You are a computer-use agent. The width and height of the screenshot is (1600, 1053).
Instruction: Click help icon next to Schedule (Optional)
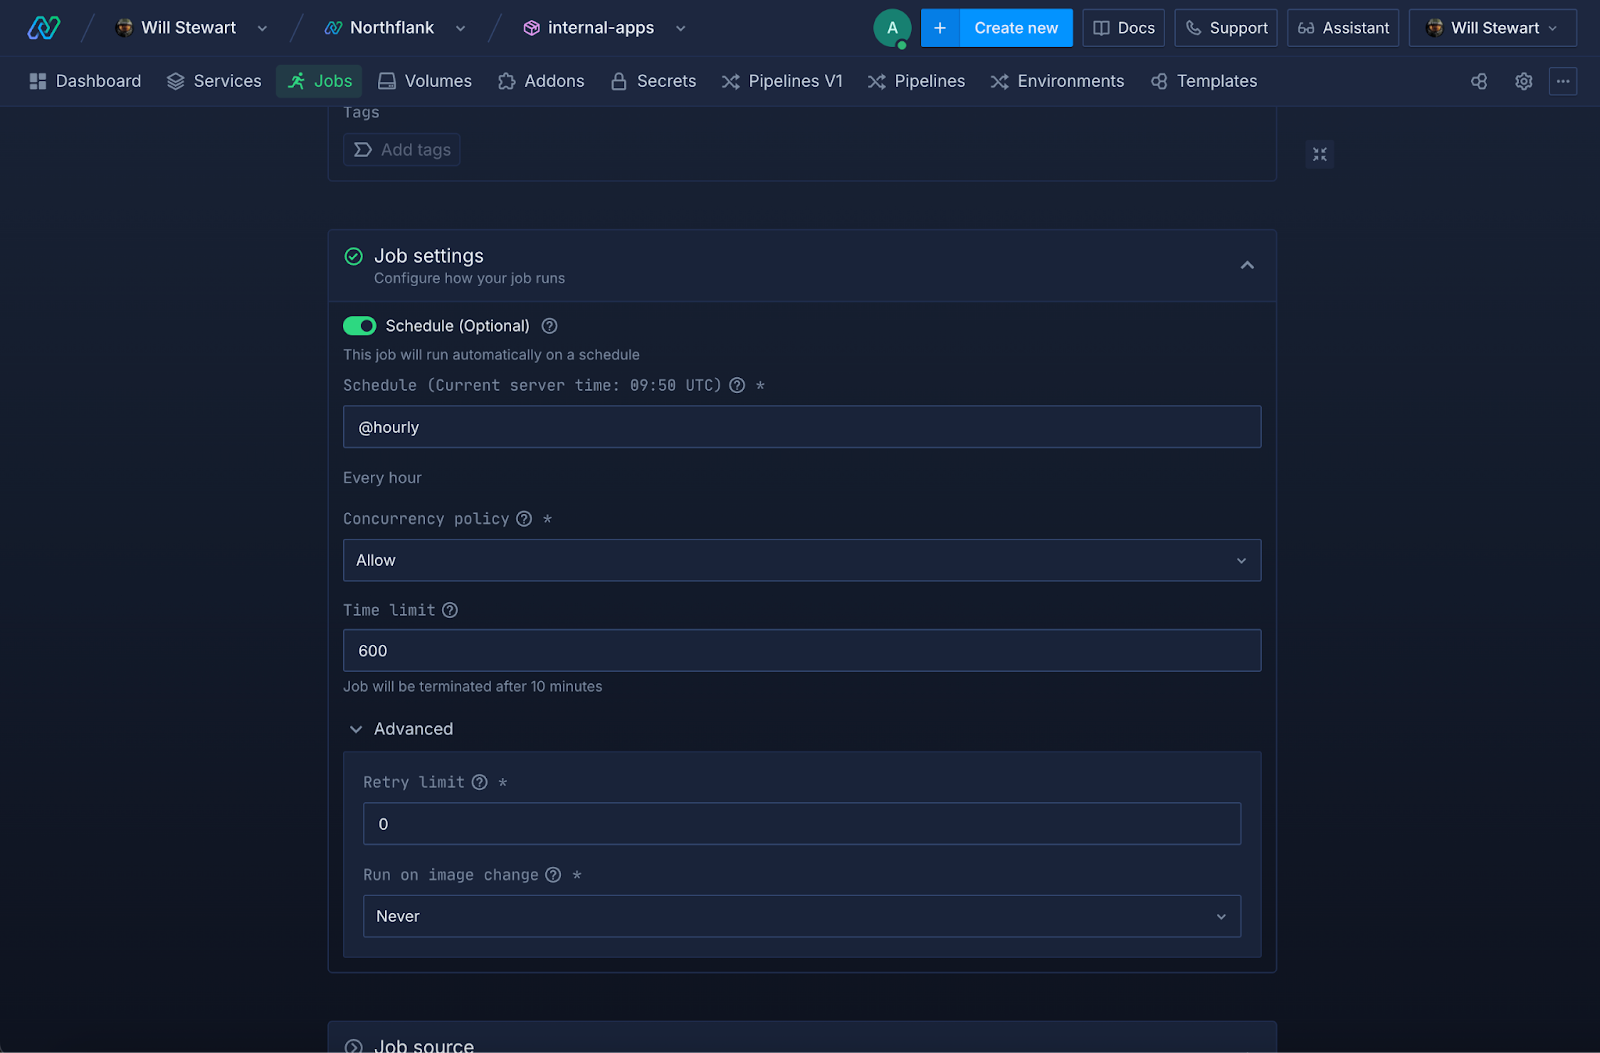[549, 326]
